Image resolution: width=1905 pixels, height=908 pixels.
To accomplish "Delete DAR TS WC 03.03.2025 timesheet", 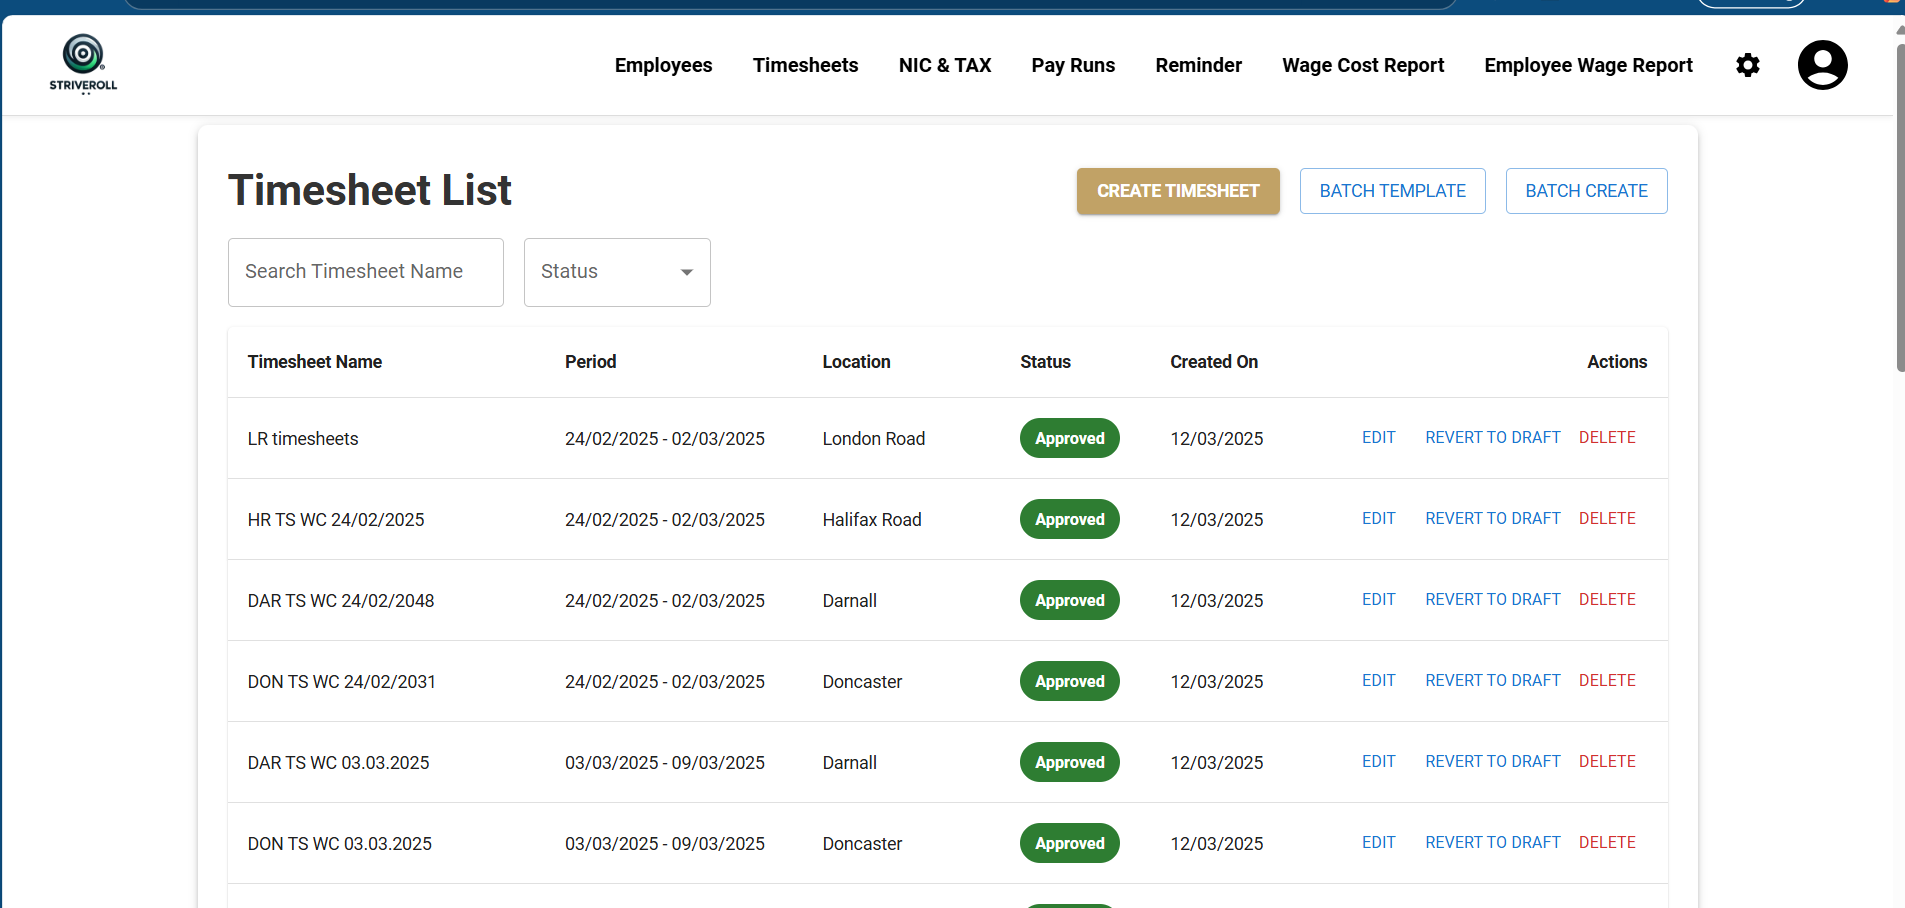I will (x=1607, y=762).
